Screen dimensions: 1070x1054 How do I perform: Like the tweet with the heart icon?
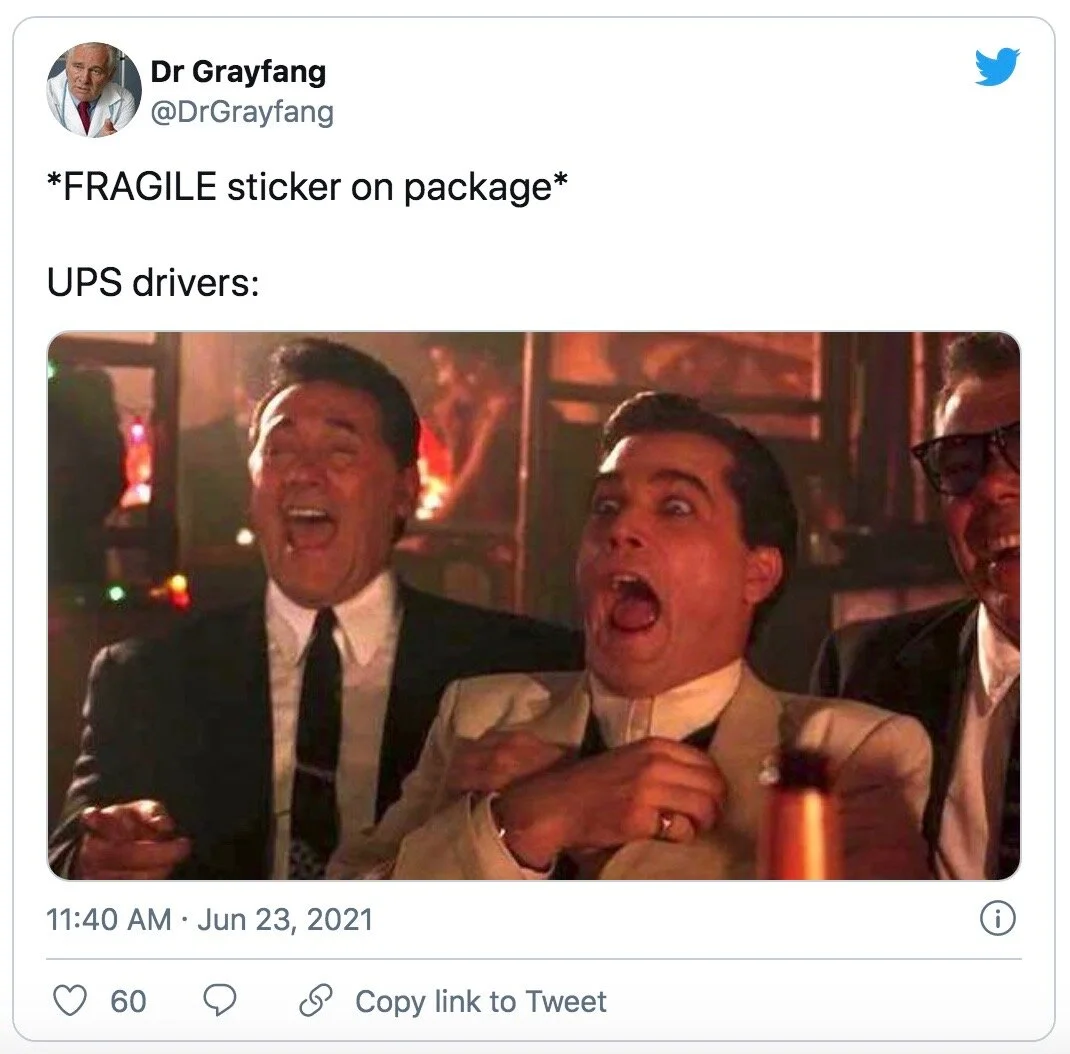(x=70, y=1000)
